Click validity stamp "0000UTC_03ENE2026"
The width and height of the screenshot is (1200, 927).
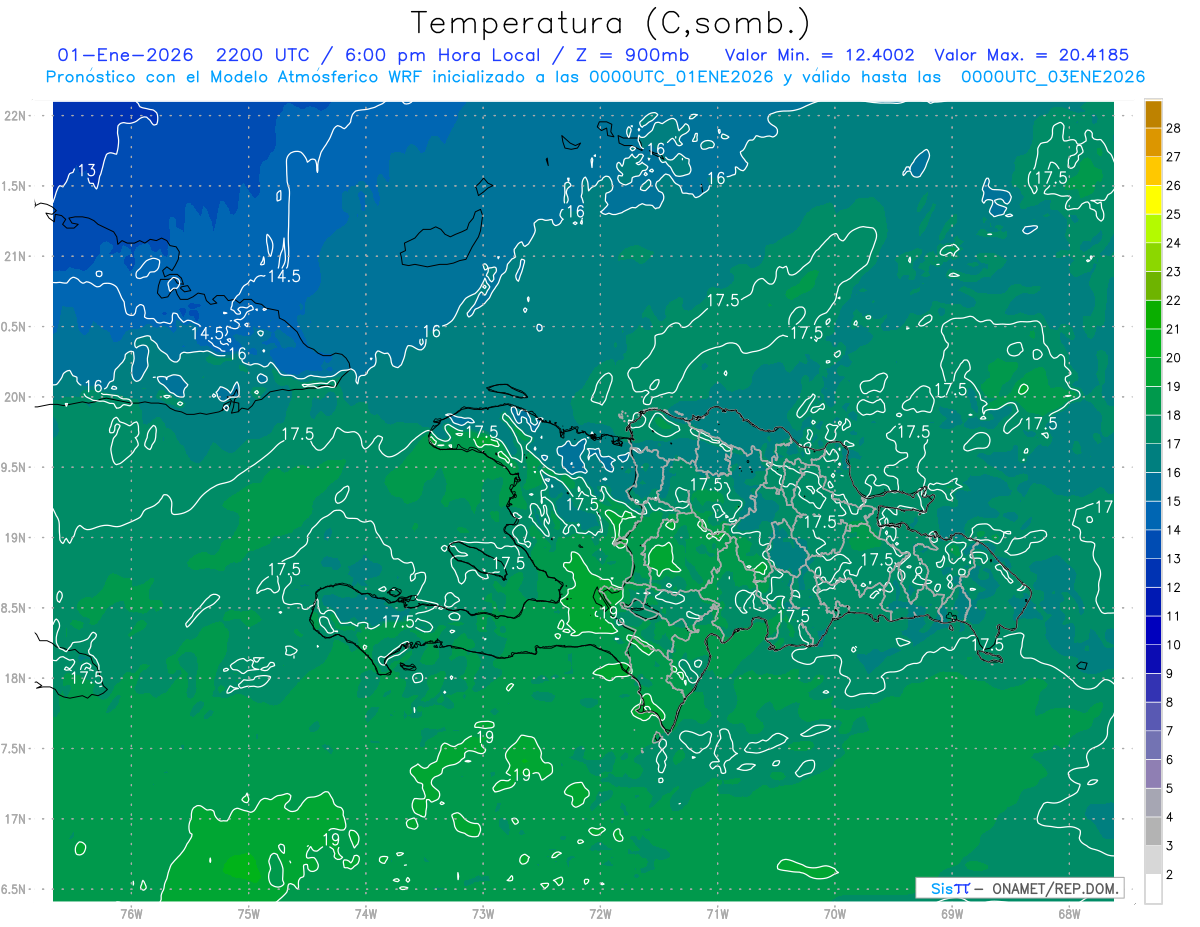pos(1052,77)
